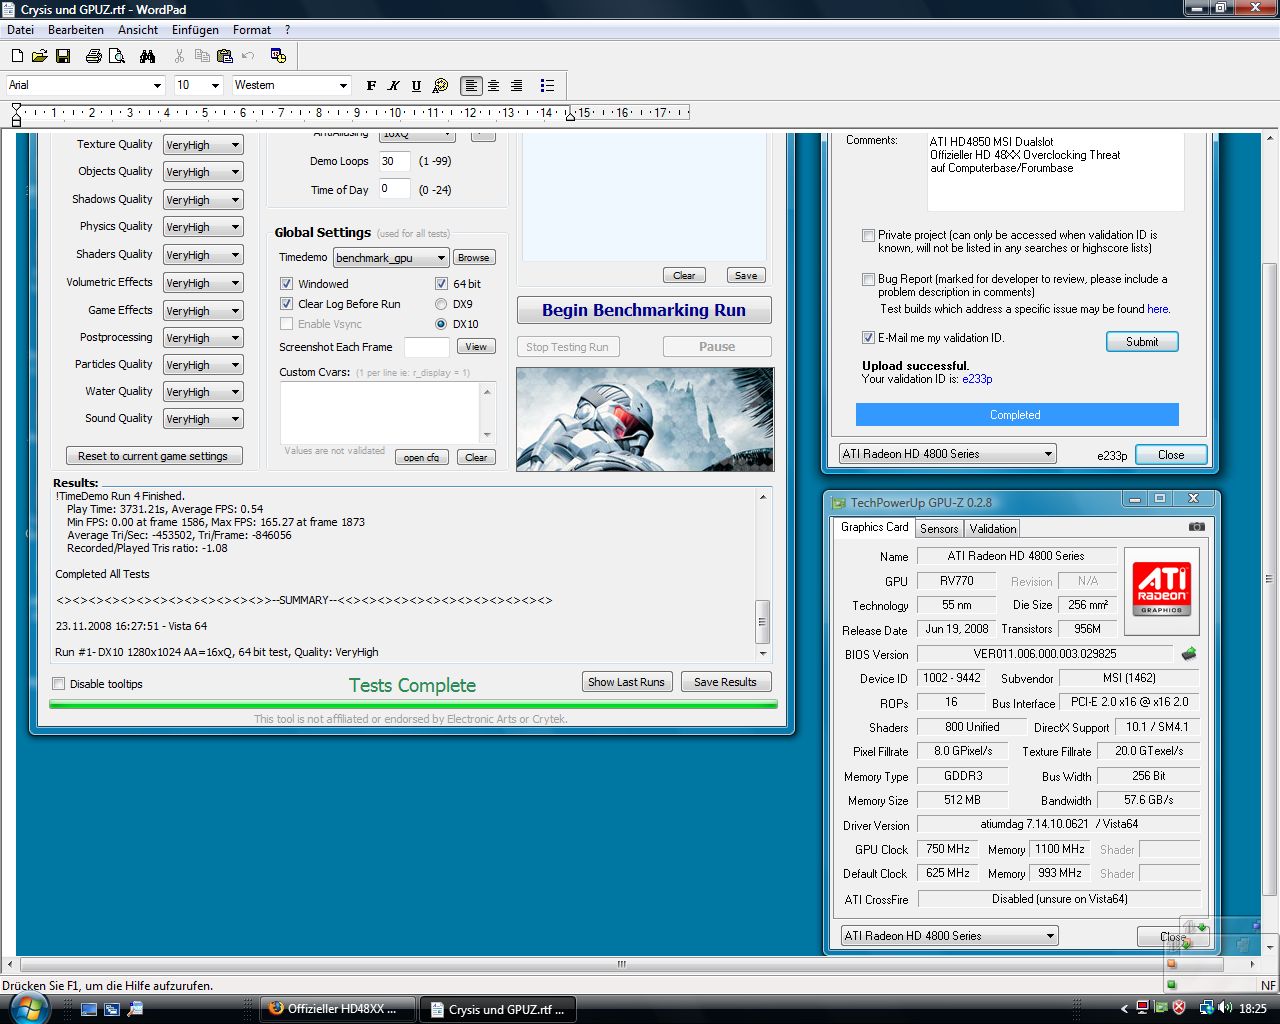This screenshot has height=1024, width=1280.
Task: Toggle italic formatting (K icon)
Action: (x=394, y=86)
